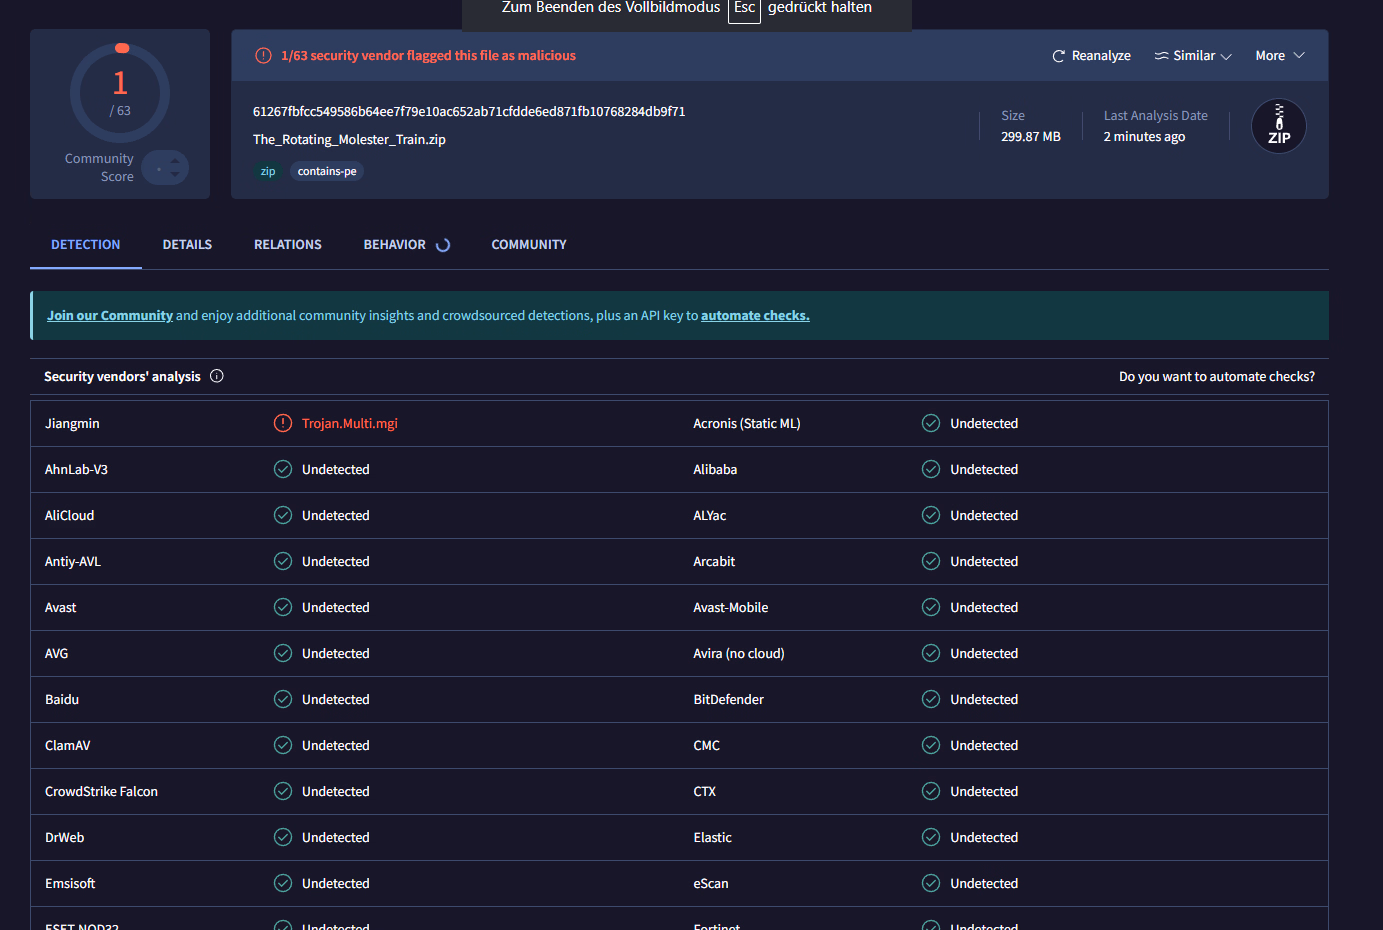This screenshot has width=1383, height=930.
Task: Click the check icon for Avast result
Action: click(283, 607)
